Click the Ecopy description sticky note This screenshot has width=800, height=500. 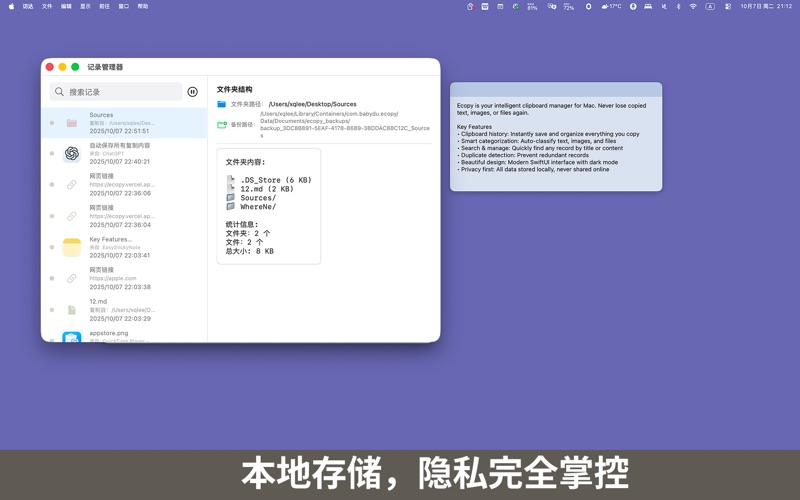[x=555, y=140]
